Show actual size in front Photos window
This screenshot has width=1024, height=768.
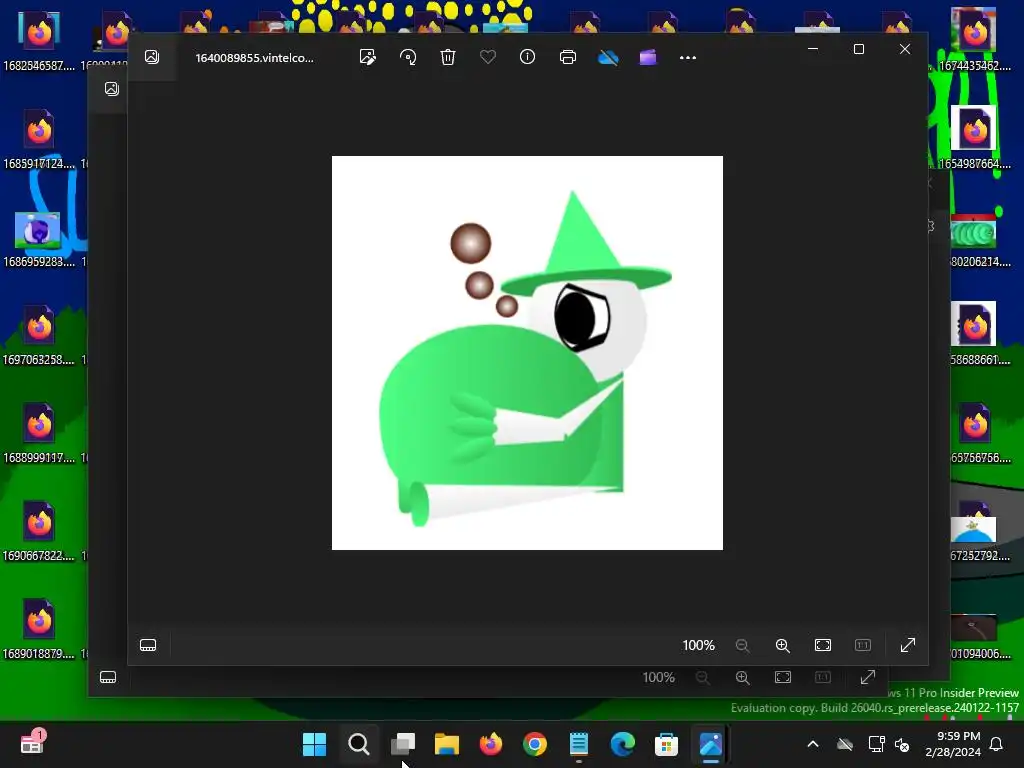click(x=863, y=645)
